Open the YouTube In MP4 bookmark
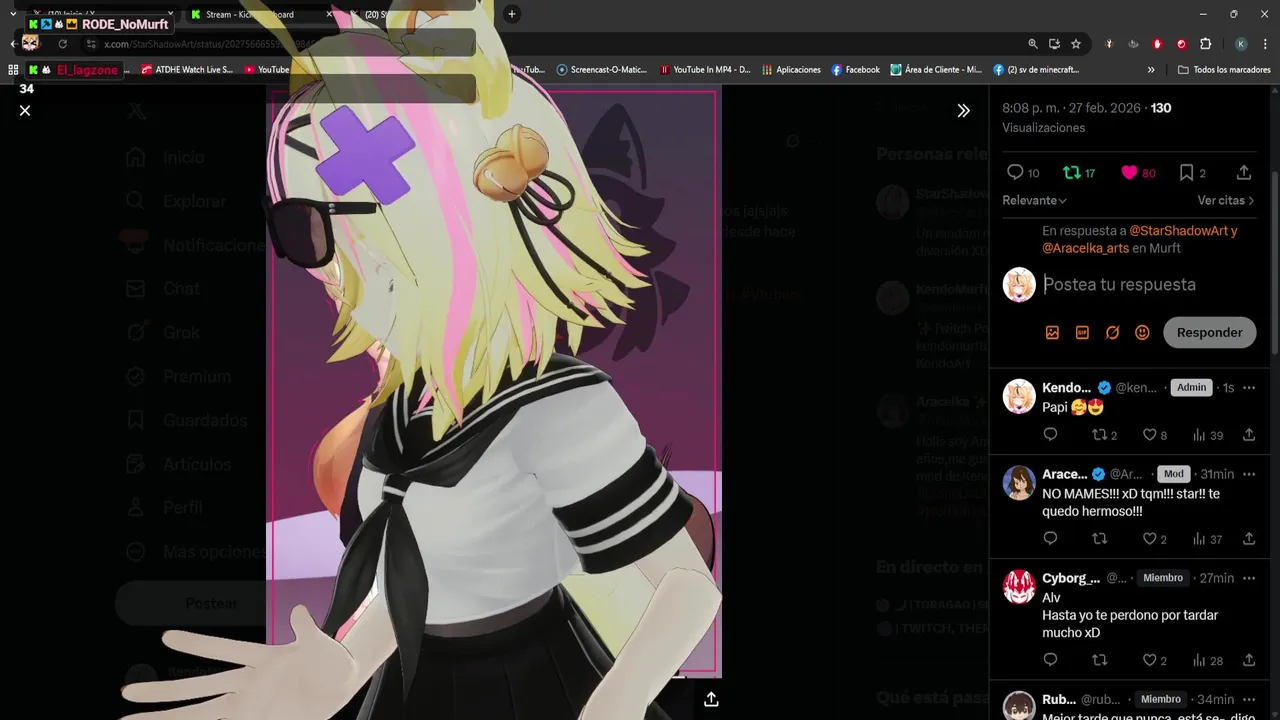Viewport: 1280px width, 720px height. pyautogui.click(x=705, y=70)
